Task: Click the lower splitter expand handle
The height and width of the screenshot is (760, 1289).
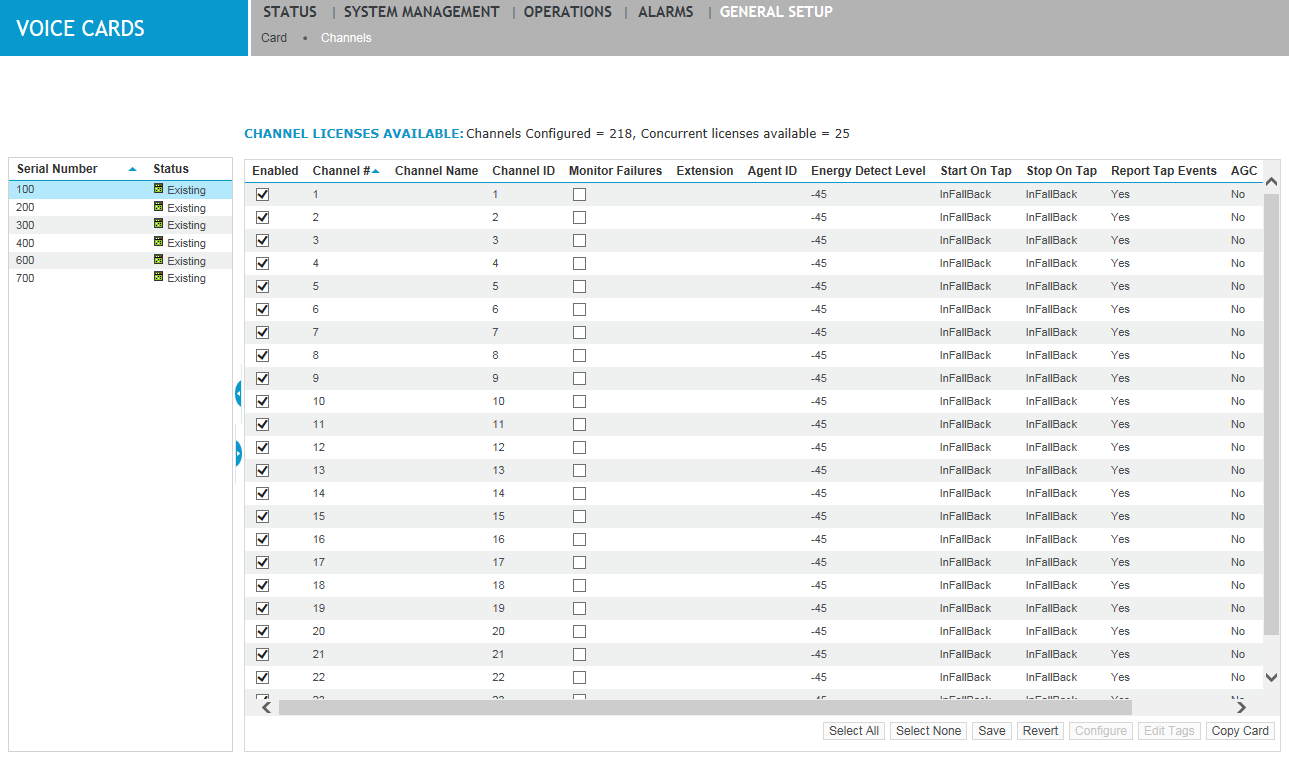Action: pyautogui.click(x=238, y=454)
